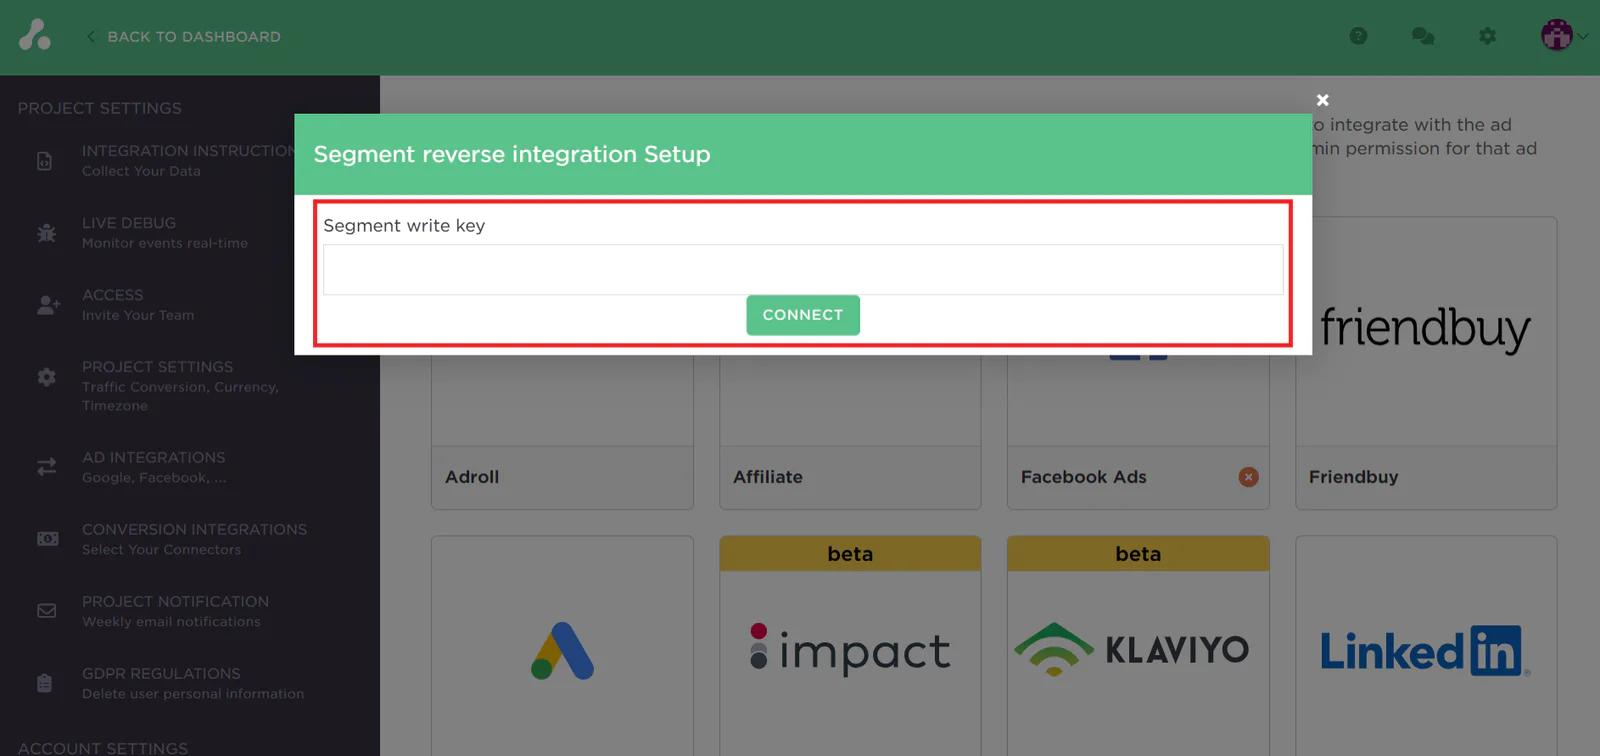1600x756 pixels.
Task: Open Project Settings gear icon in sidebar
Action: click(46, 377)
